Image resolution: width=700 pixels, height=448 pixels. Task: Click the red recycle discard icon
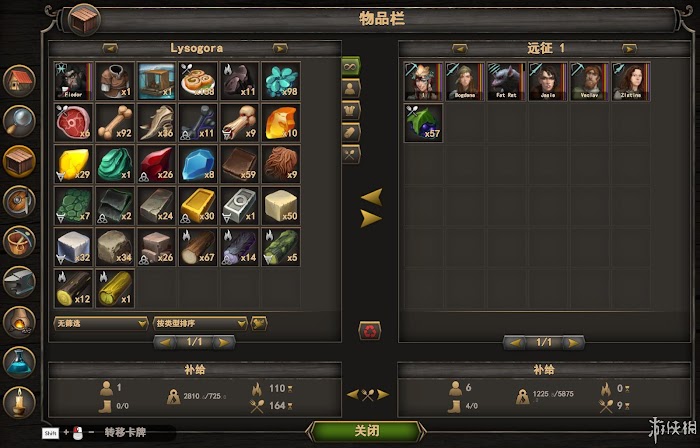click(x=370, y=331)
